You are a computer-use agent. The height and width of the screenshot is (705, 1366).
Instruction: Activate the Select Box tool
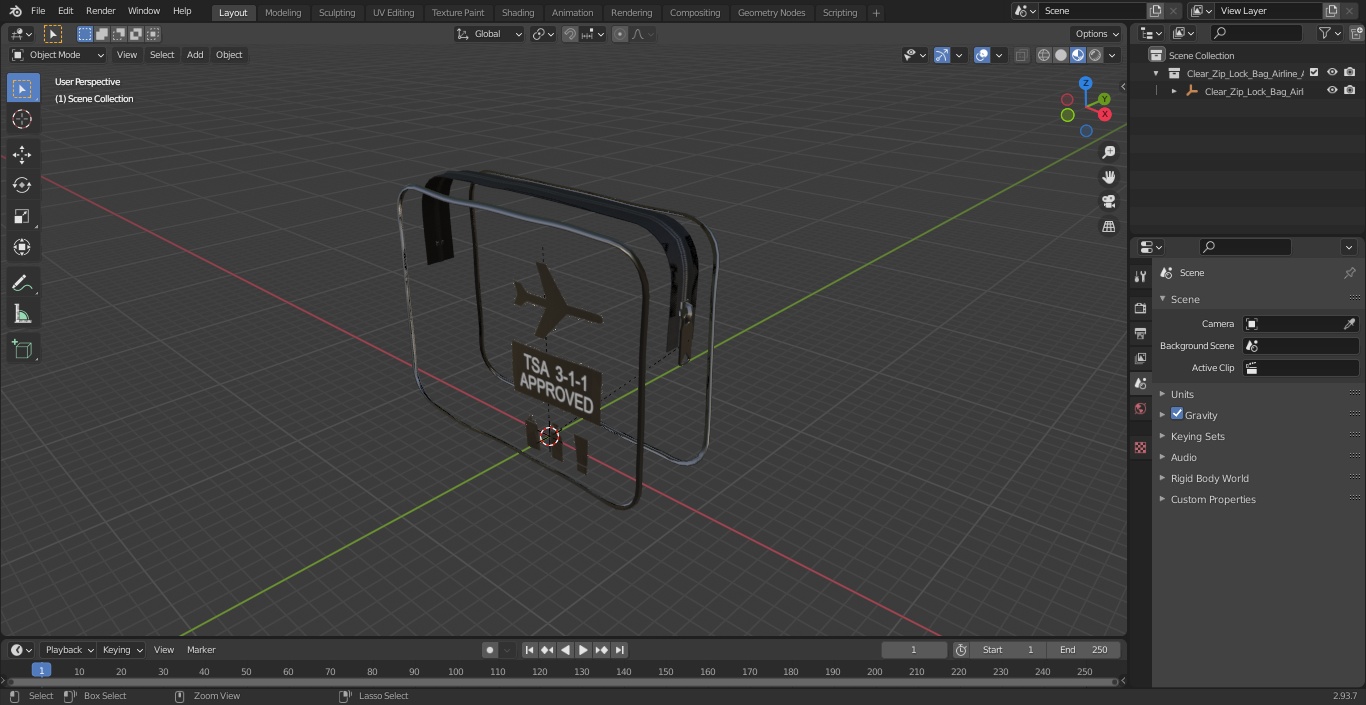22,88
